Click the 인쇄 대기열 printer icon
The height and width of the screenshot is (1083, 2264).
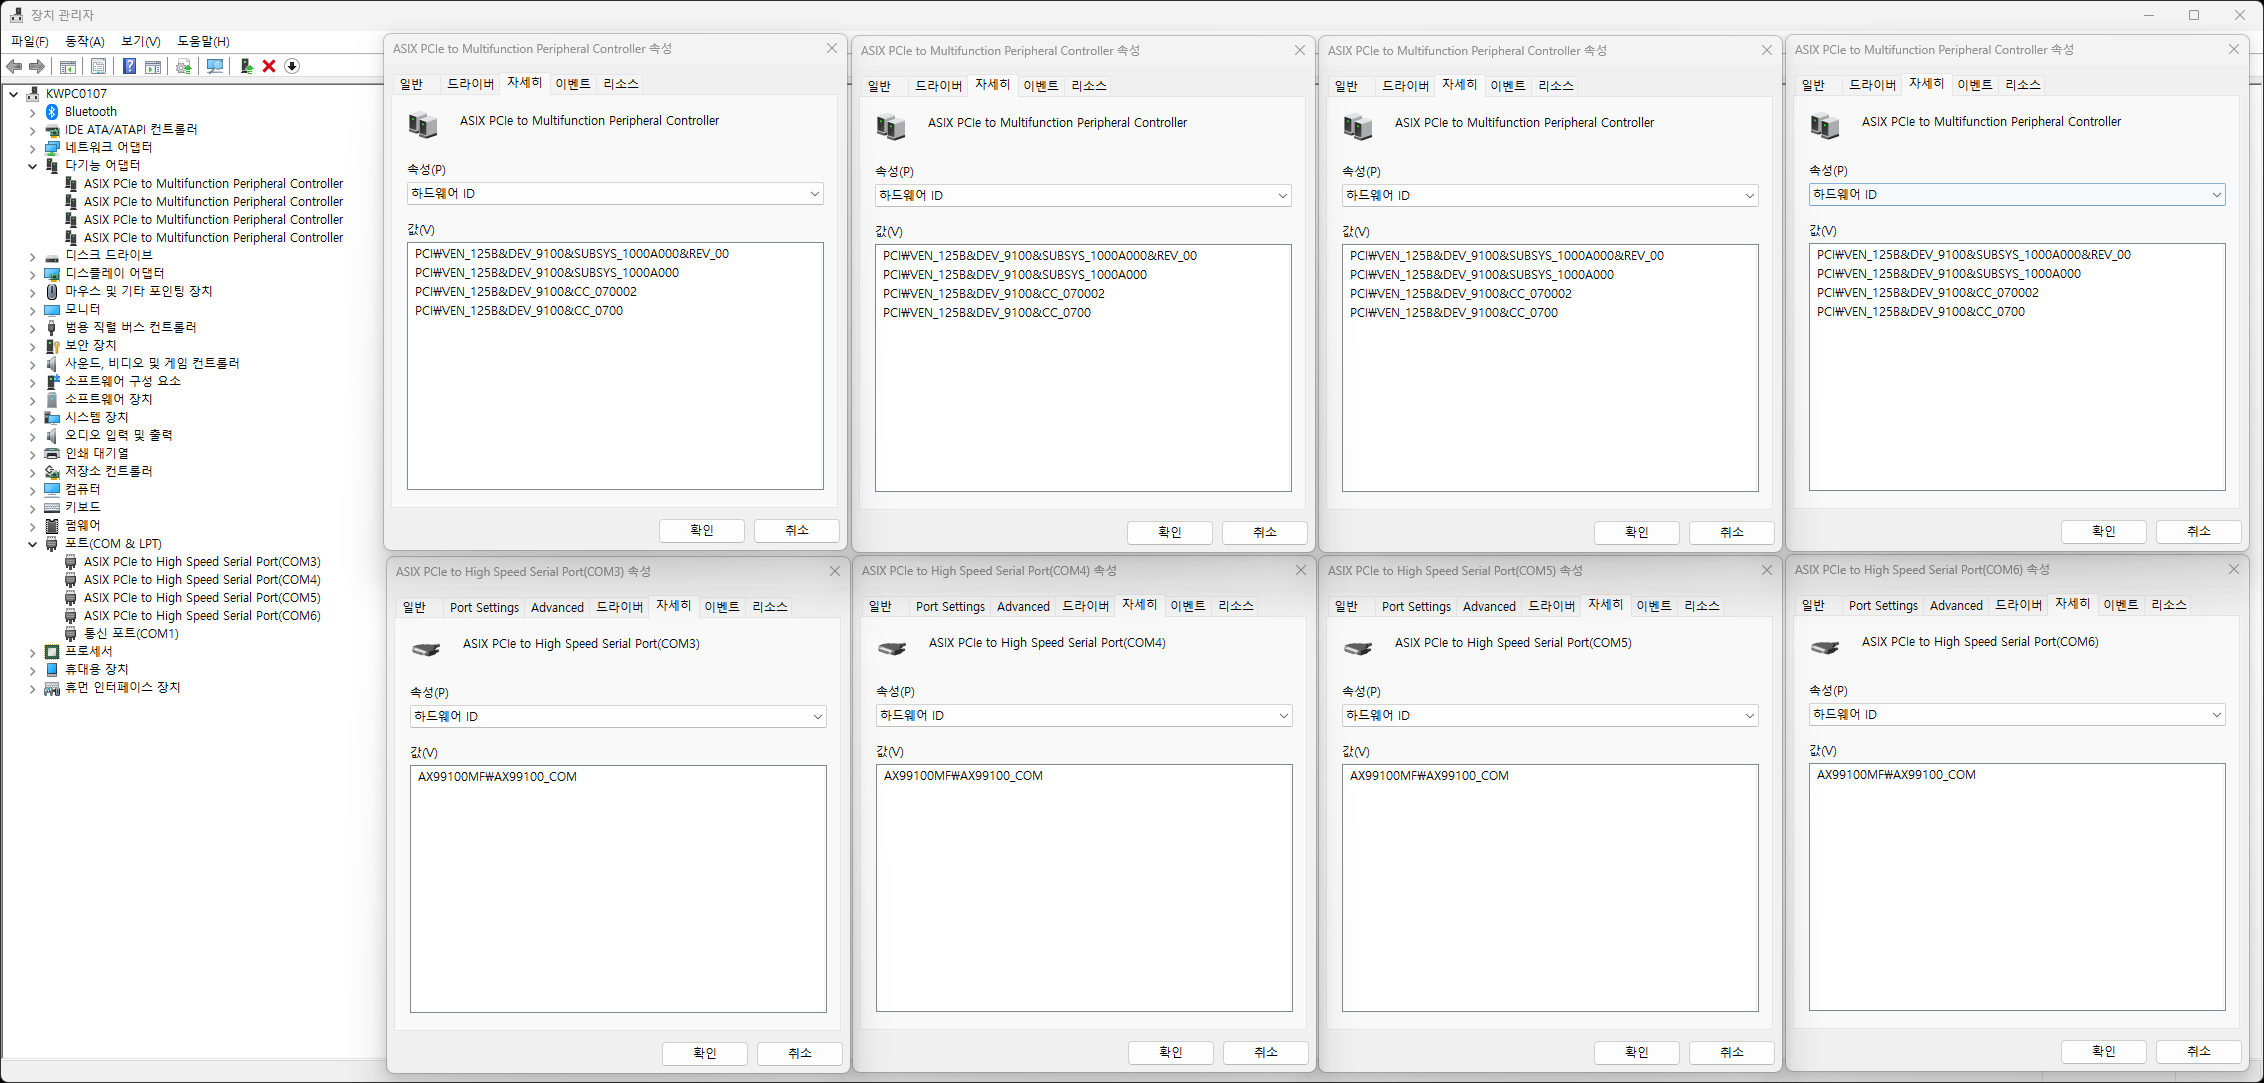52,454
